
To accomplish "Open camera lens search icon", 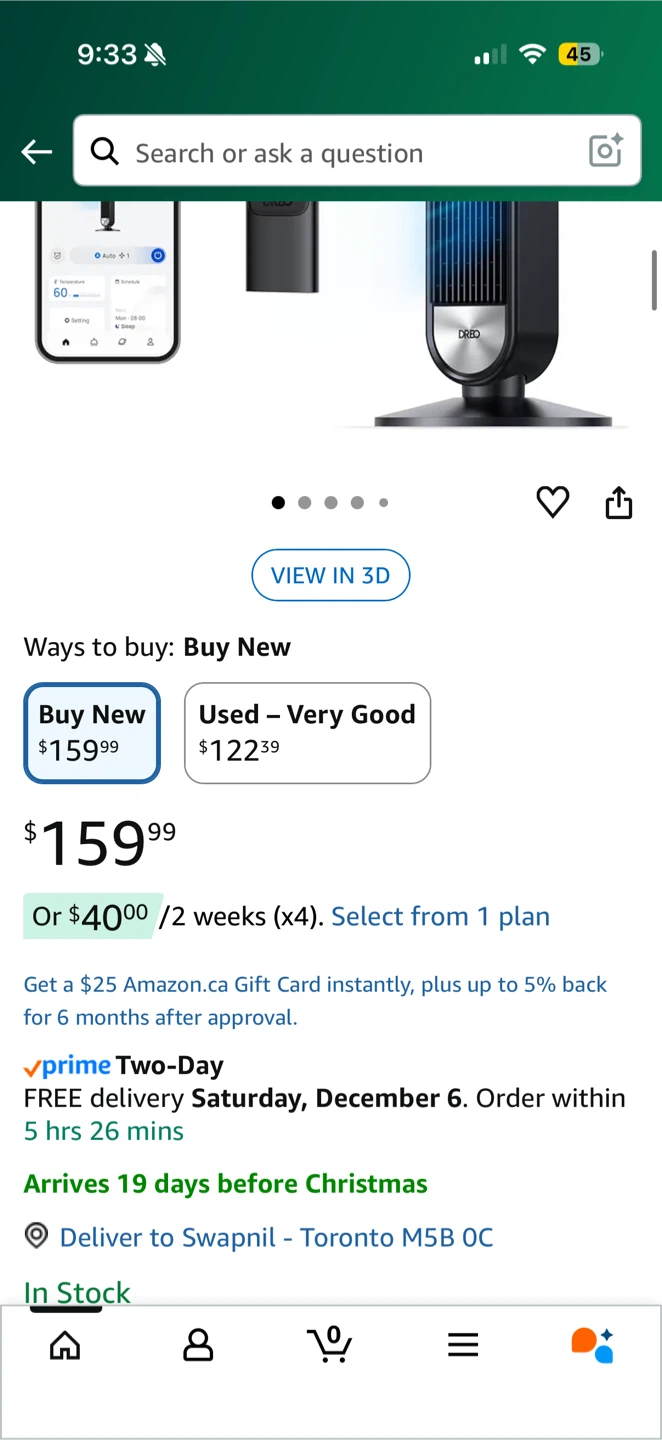I will coord(606,151).
